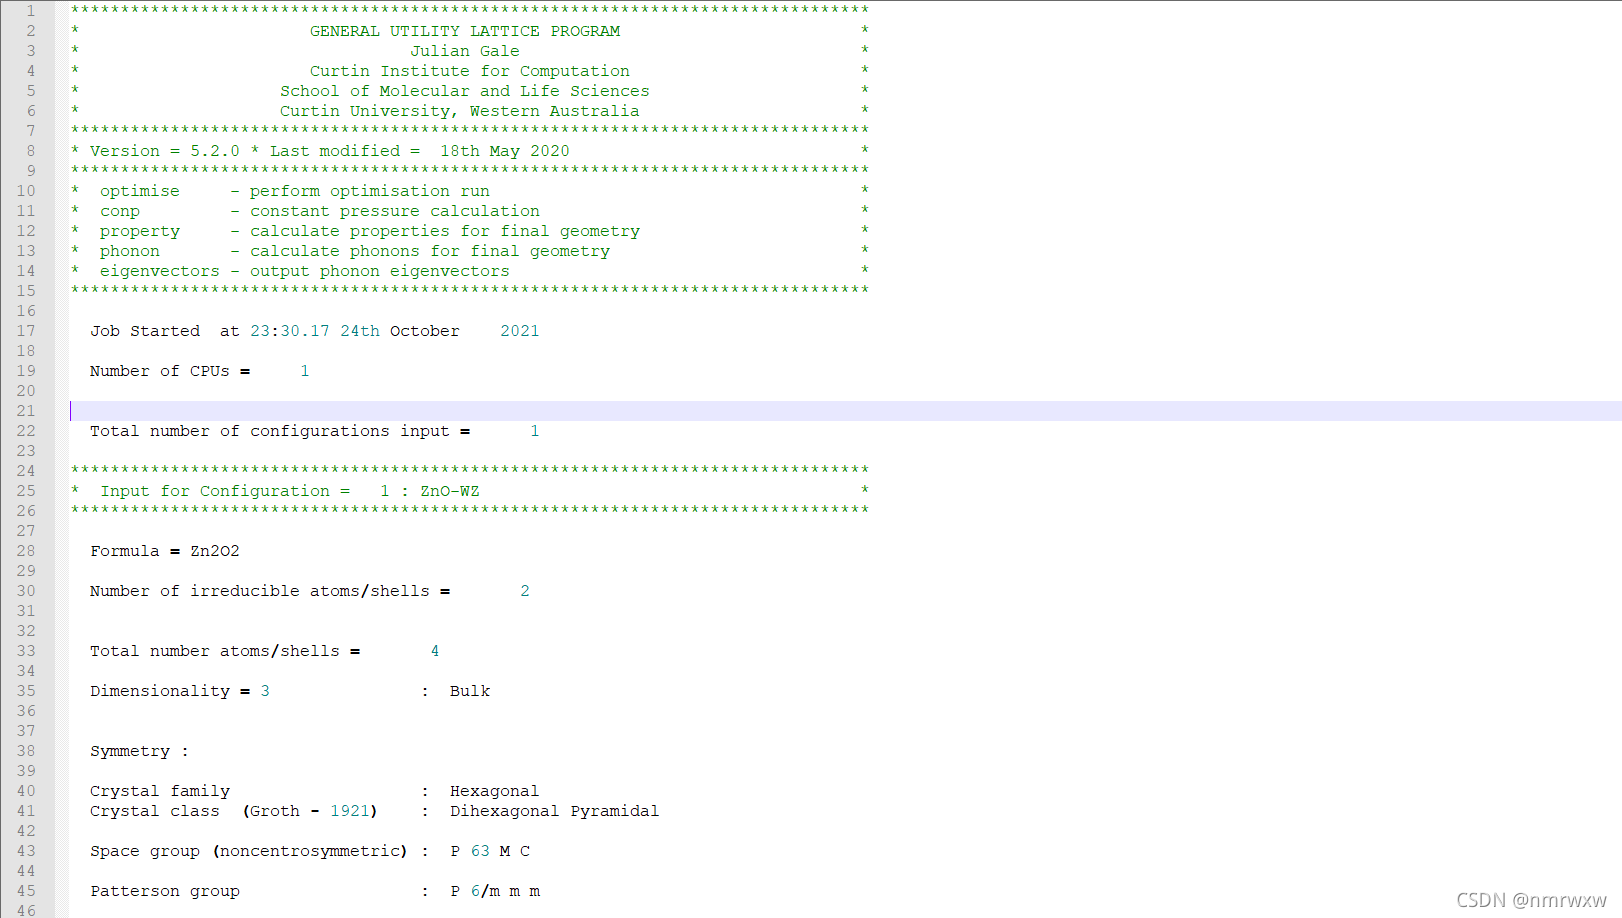1622x918 pixels.
Task: Click 'Total number atoms/shells =' line
Action: [225, 651]
